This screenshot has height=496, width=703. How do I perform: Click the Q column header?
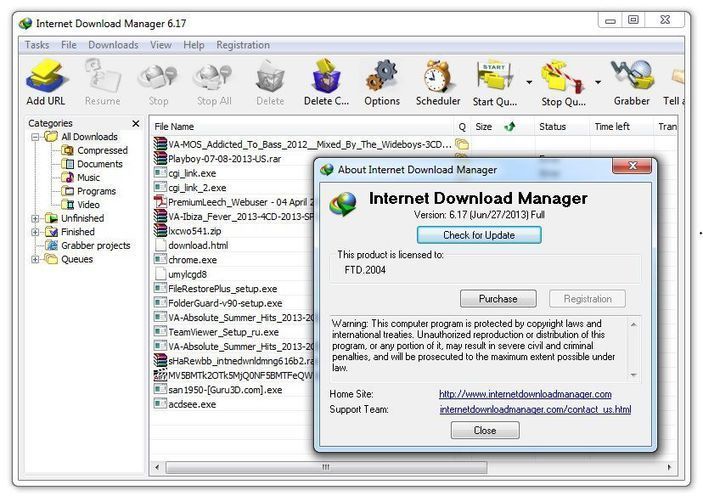point(462,127)
